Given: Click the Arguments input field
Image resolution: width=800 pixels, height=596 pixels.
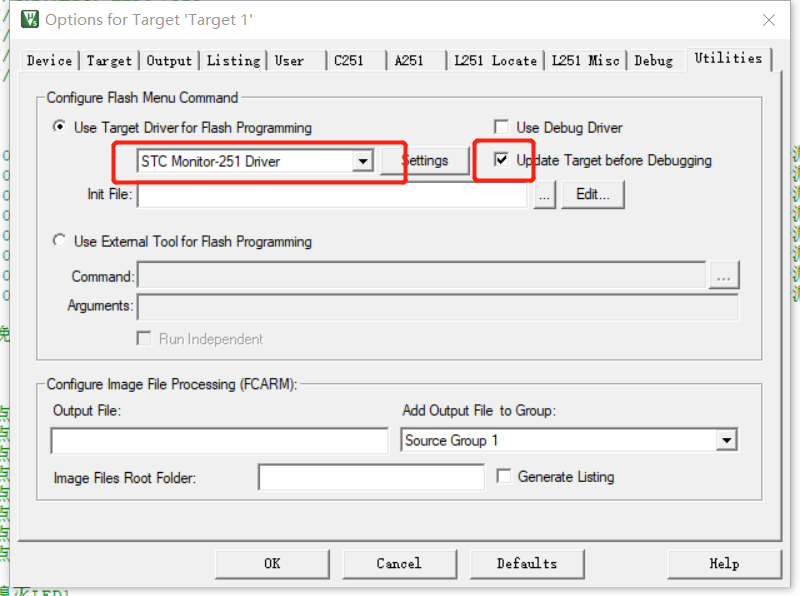Looking at the screenshot, I should (438, 308).
